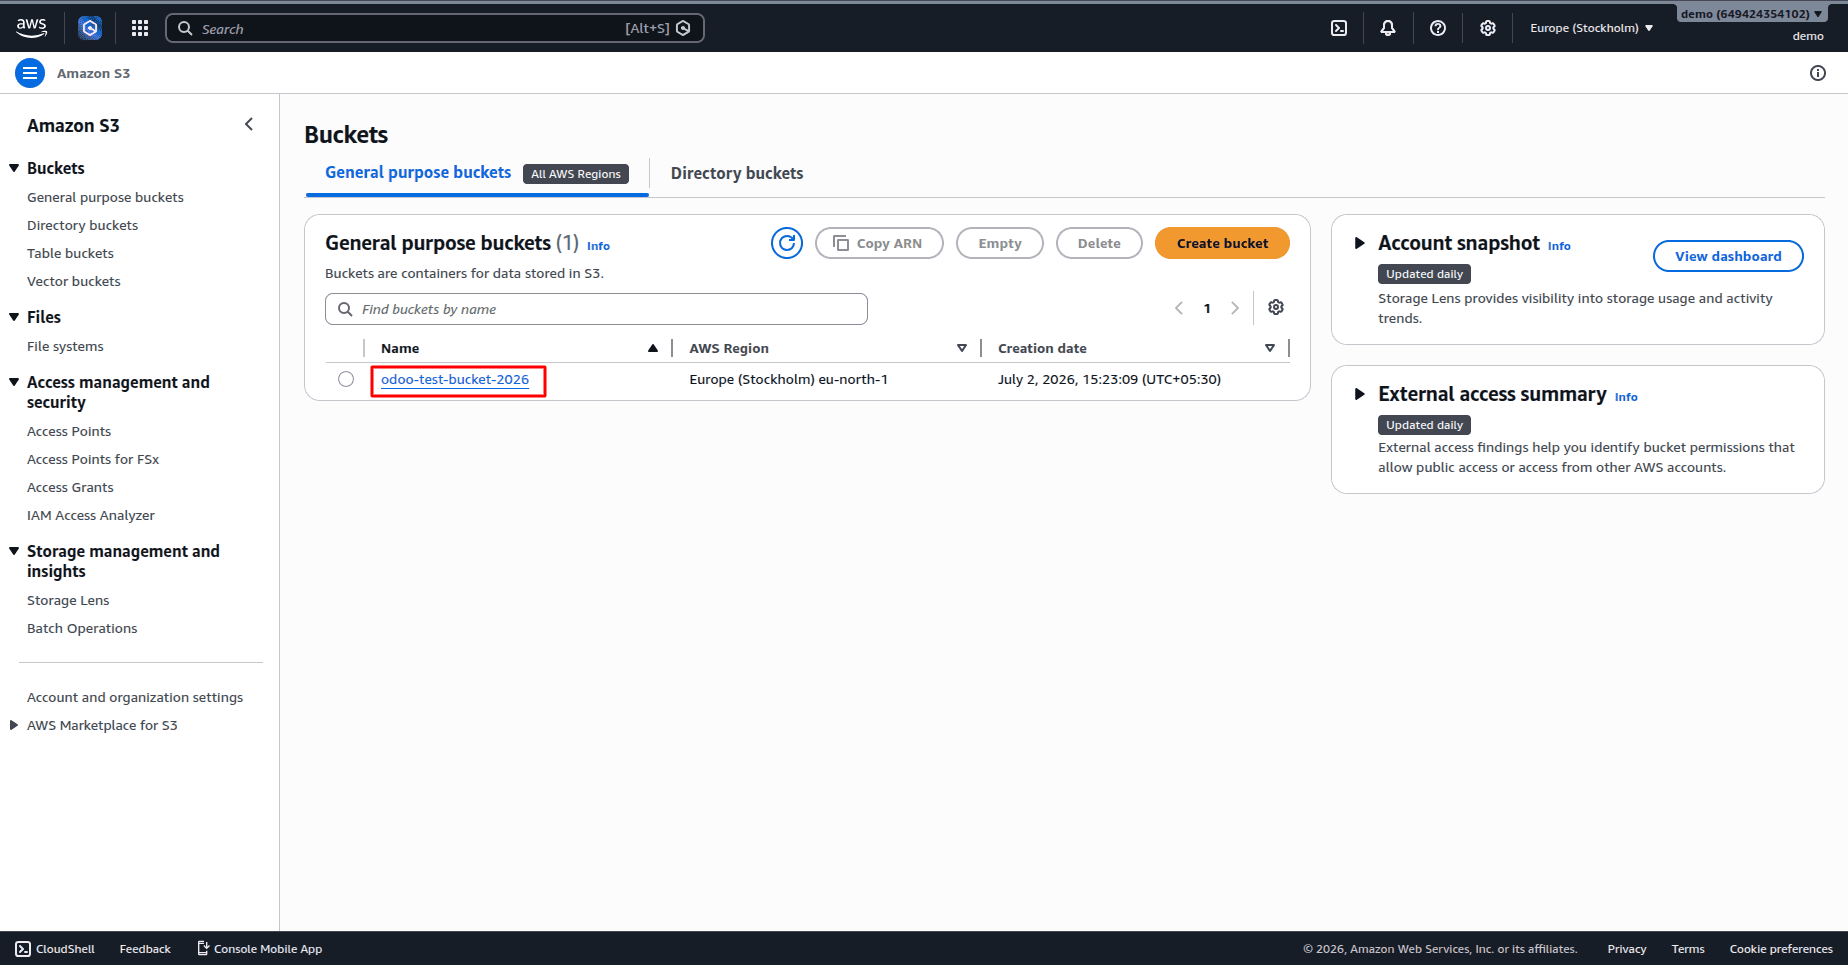Screen dimensions: 1848x965
Task: Launch CloudShell from top bar icon
Action: click(1339, 28)
